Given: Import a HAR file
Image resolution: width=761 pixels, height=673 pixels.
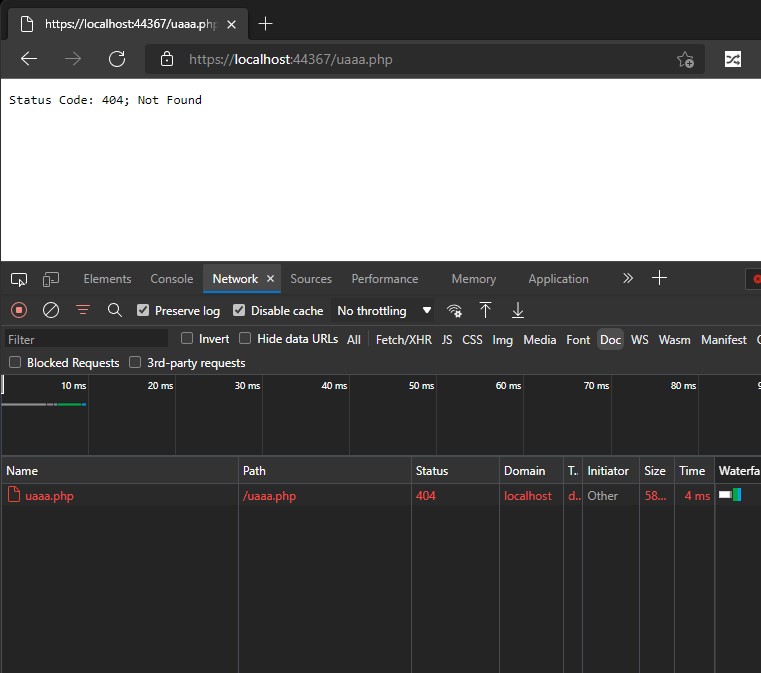Looking at the screenshot, I should [x=485, y=310].
